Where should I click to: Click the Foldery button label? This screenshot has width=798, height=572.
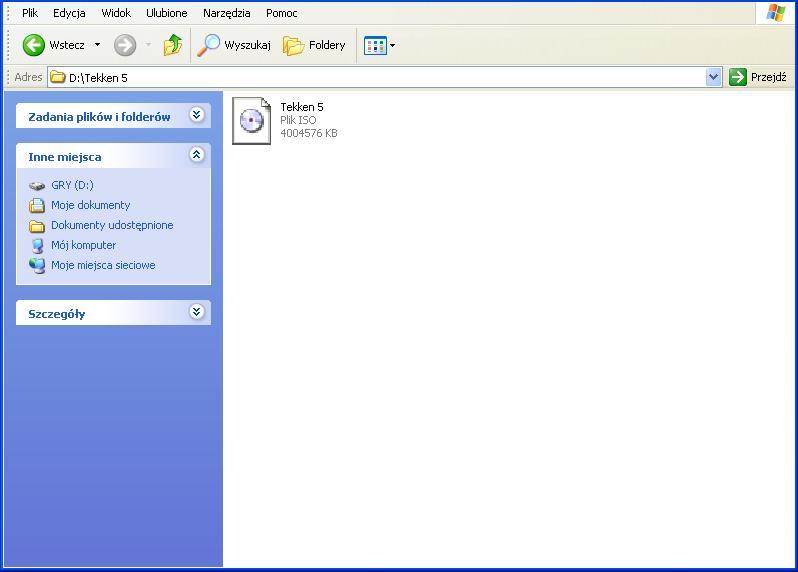pyautogui.click(x=327, y=45)
